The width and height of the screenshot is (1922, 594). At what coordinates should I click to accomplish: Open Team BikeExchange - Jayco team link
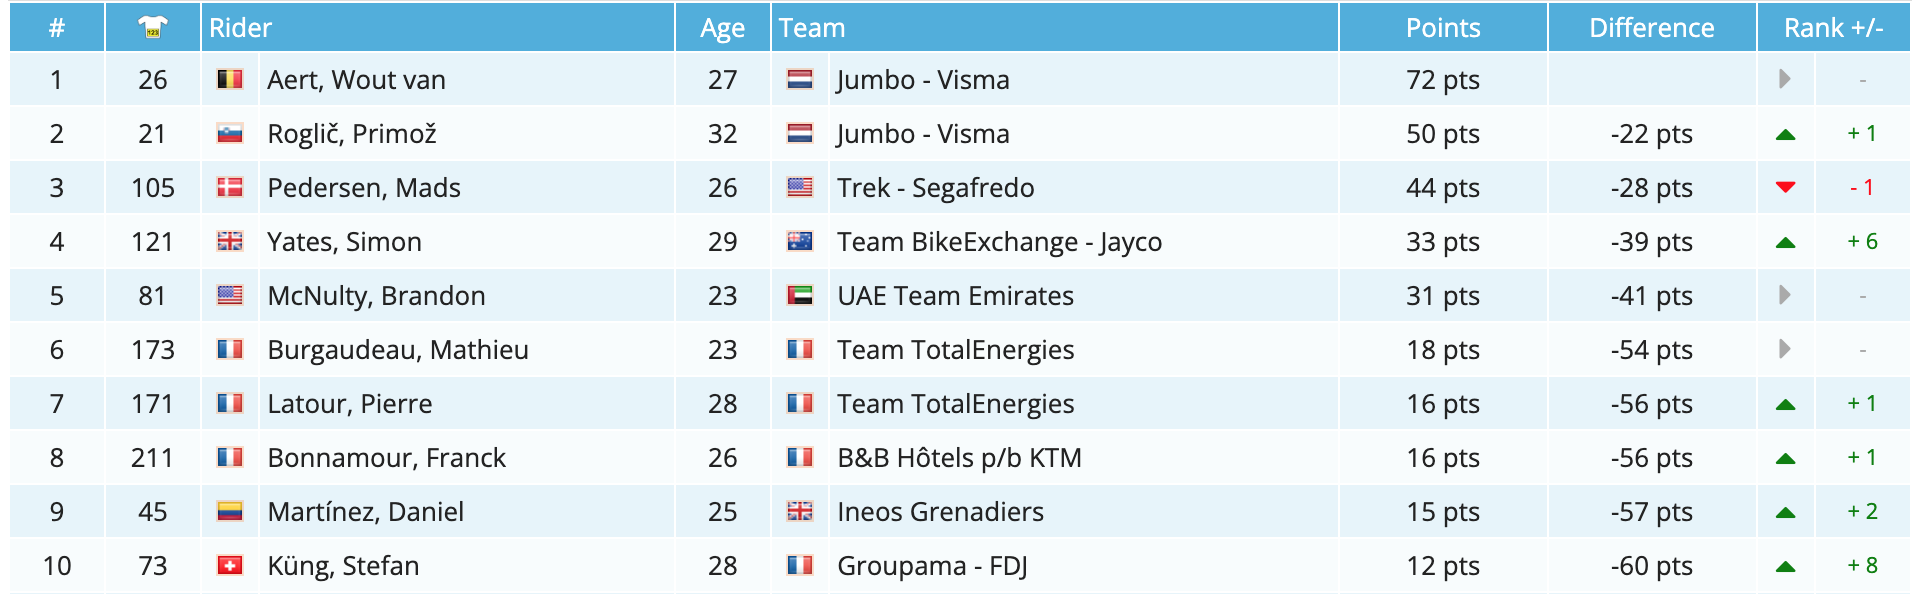click(x=999, y=242)
